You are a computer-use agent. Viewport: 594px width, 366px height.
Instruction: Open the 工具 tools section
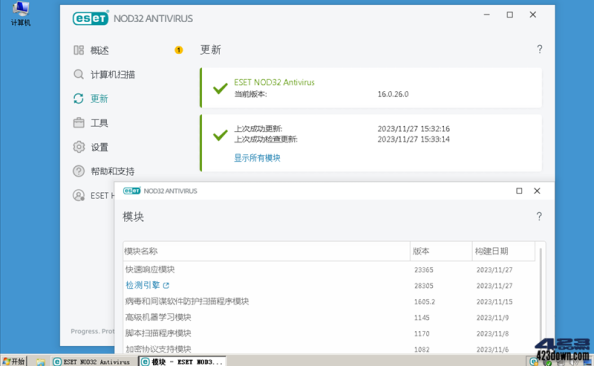click(x=99, y=123)
